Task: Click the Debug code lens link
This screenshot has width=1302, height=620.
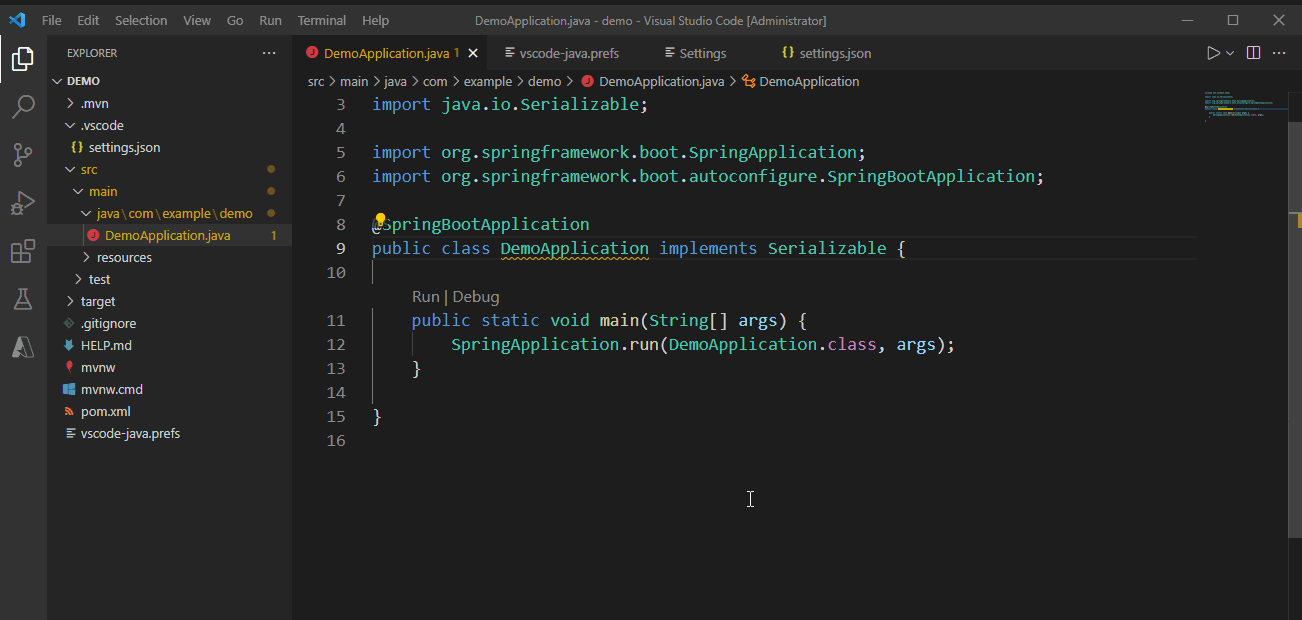Action: tap(476, 296)
